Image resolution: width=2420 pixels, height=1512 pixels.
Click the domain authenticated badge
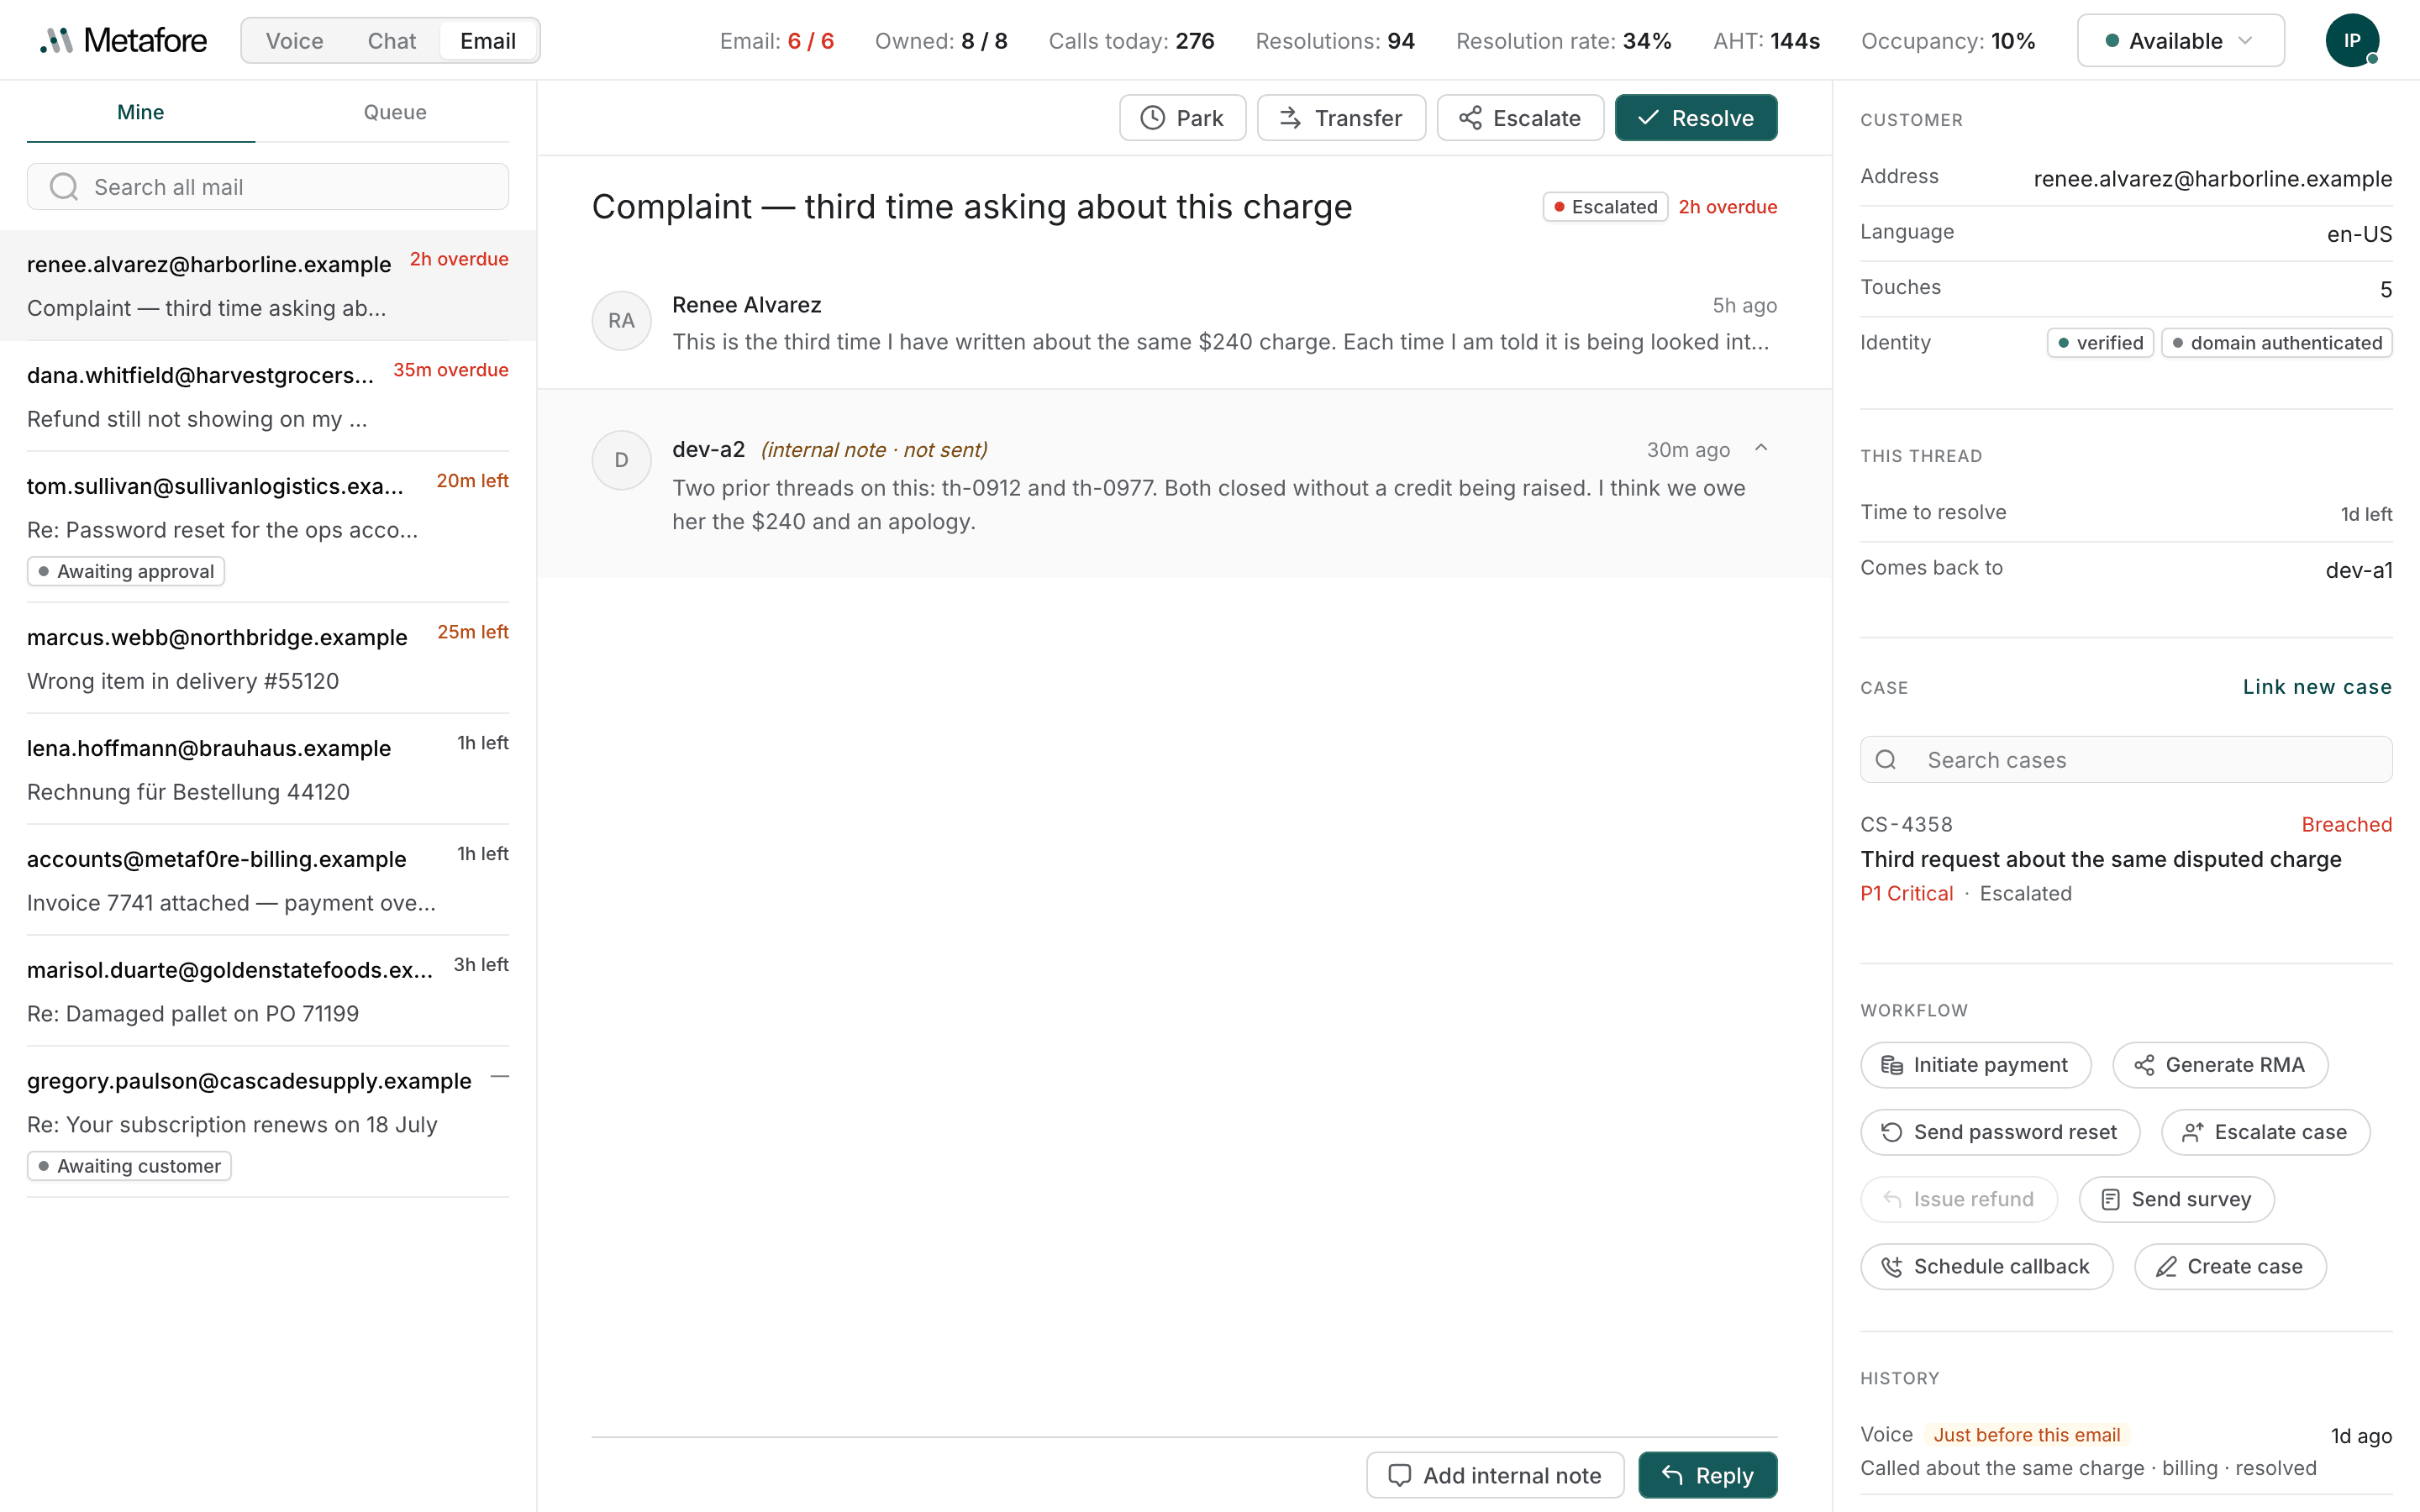point(2277,343)
